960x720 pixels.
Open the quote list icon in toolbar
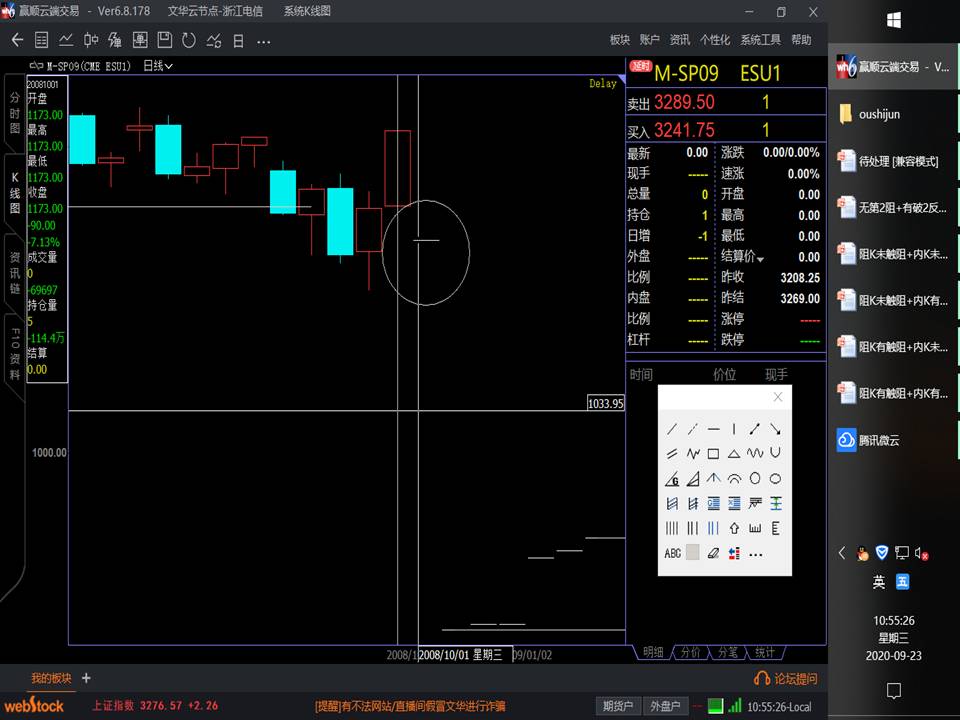pos(42,40)
